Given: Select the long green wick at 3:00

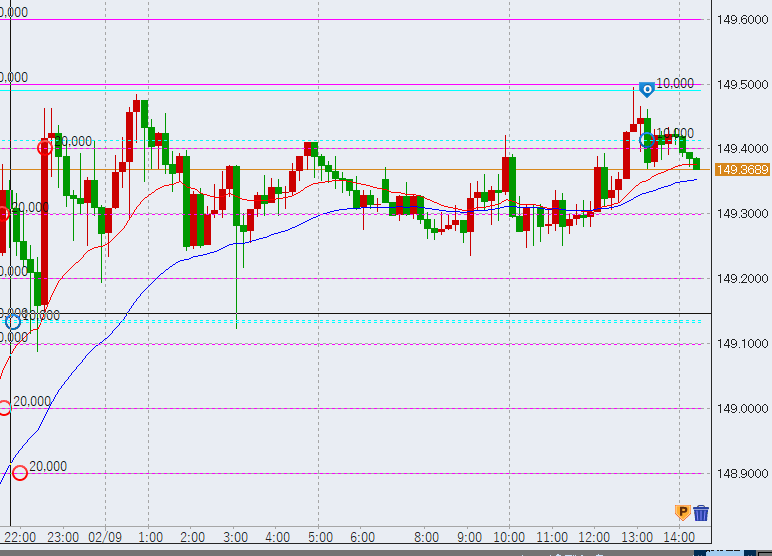Looking at the screenshot, I should tap(236, 297).
